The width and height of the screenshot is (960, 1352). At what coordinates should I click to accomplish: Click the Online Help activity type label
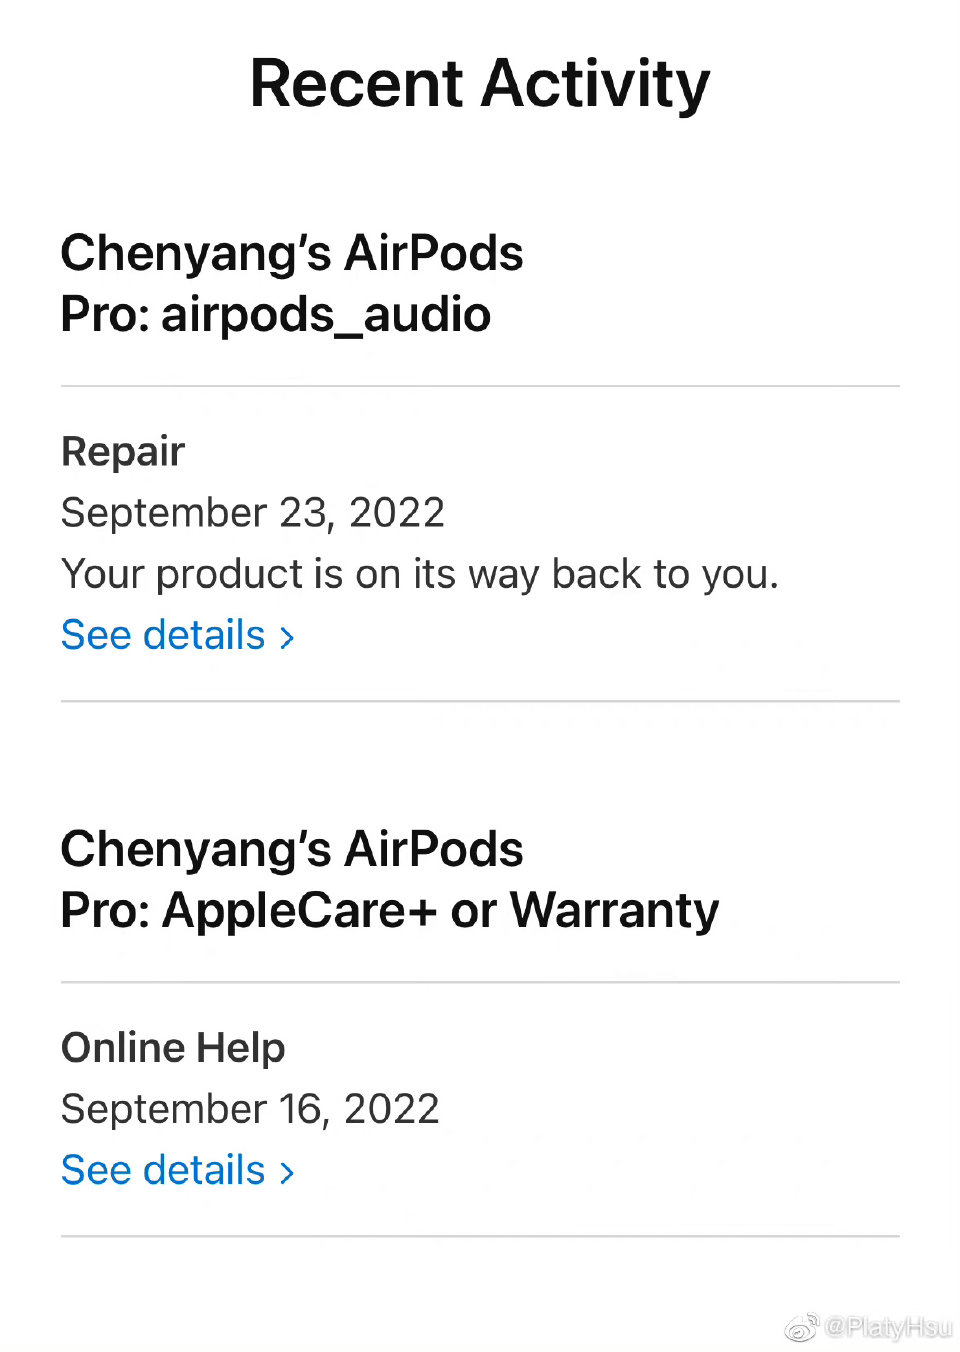click(x=173, y=1048)
